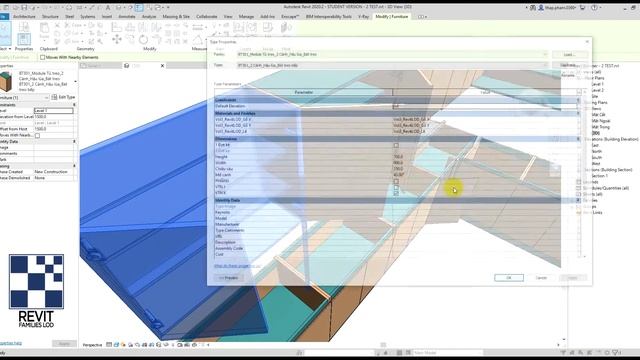The image size is (640, 360).
Task: Select the Manufacturer parameter row
Action: (x=396, y=224)
